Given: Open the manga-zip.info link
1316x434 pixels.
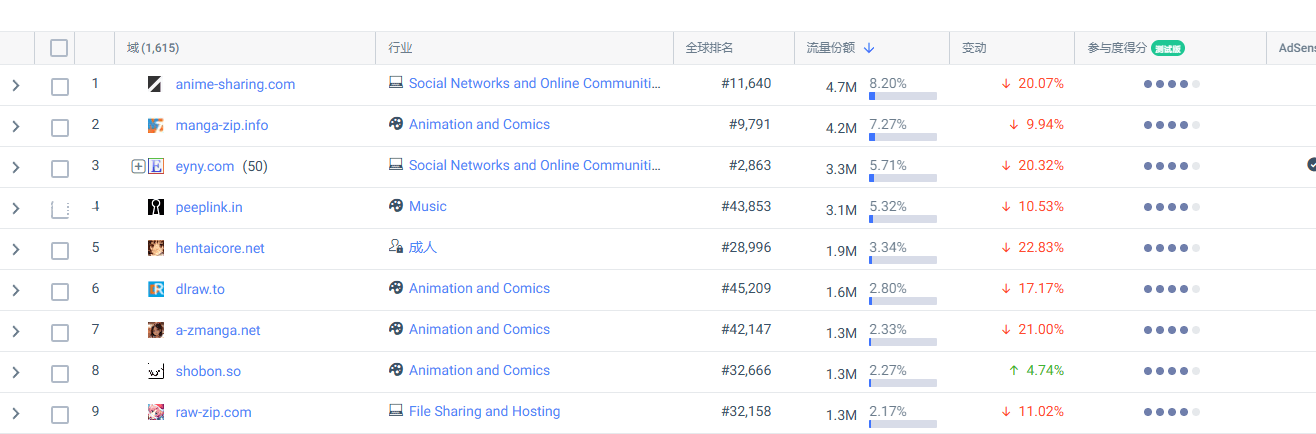Looking at the screenshot, I should coord(222,125).
